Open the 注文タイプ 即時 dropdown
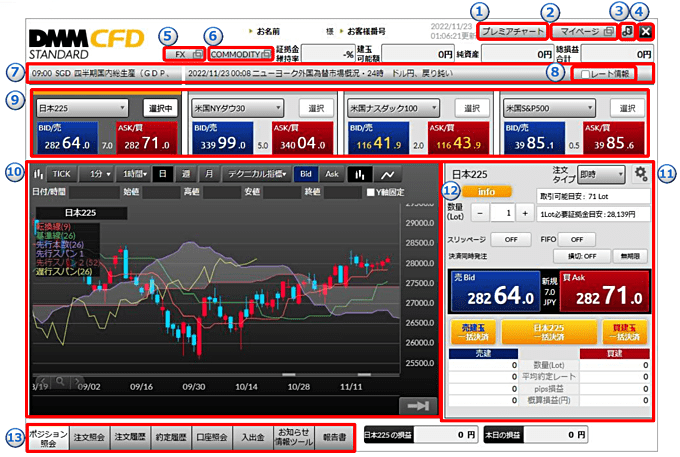This screenshot has height=457, width=680. pos(601,174)
